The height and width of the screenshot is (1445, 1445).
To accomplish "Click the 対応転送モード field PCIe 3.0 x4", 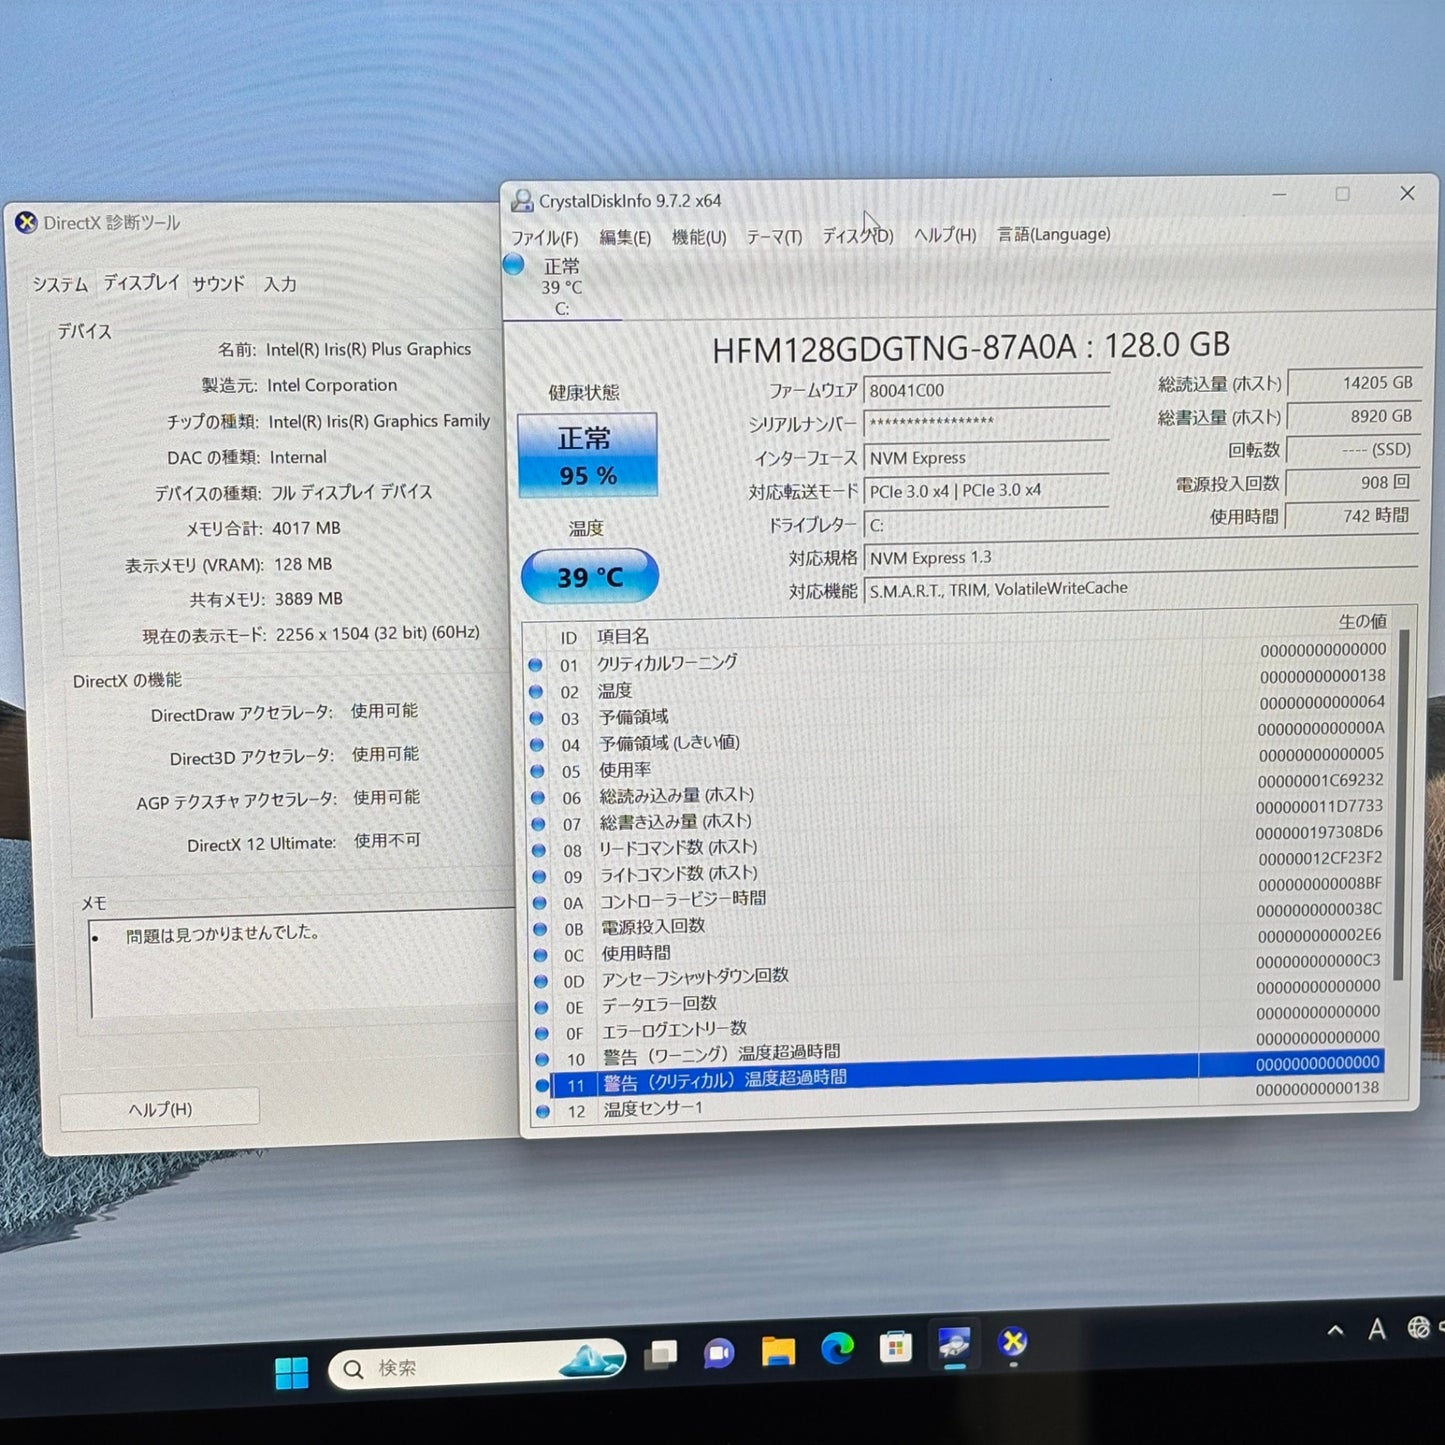I will point(986,490).
